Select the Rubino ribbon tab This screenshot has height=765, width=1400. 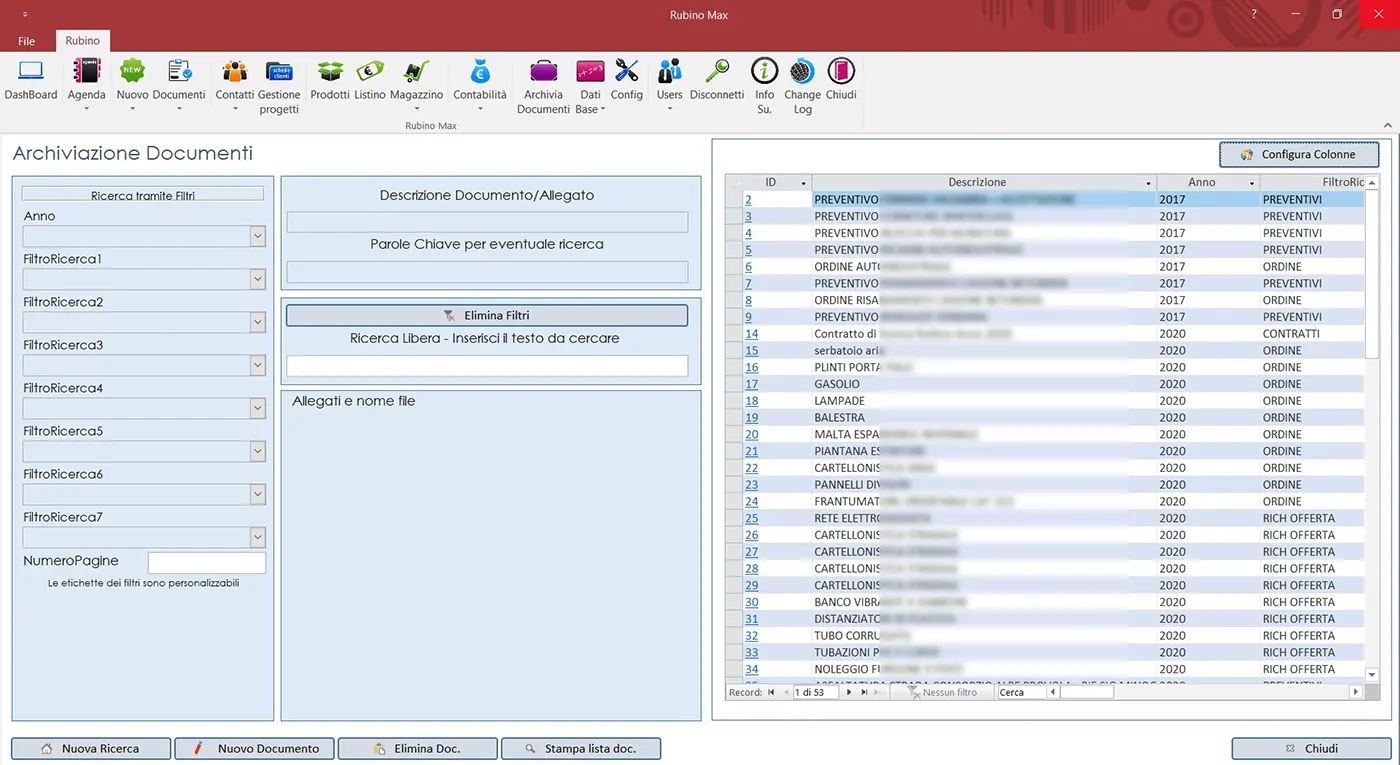point(83,41)
